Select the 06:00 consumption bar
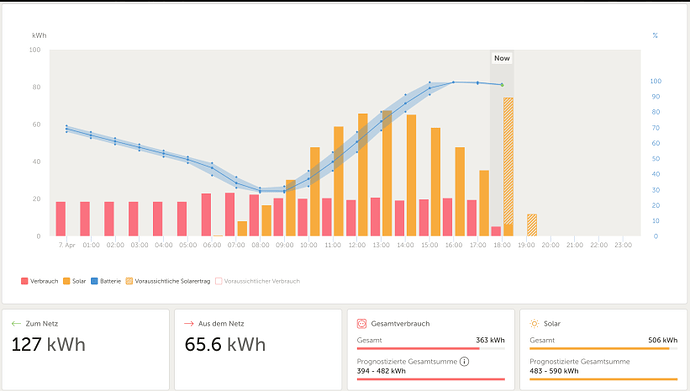Image resolution: width=690 pixels, height=391 pixels. (206, 215)
